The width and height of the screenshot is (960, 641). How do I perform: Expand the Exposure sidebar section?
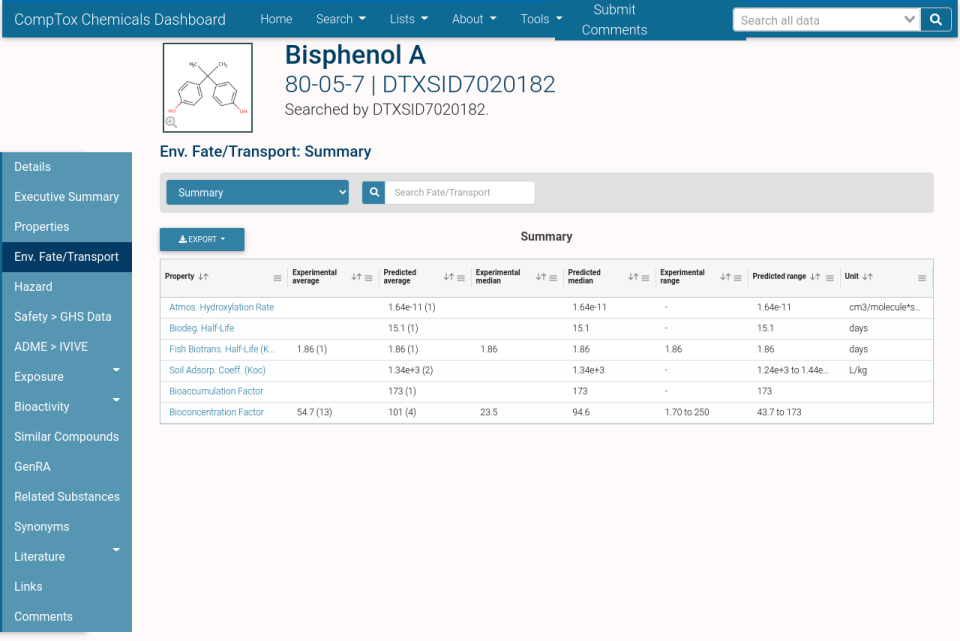point(116,370)
